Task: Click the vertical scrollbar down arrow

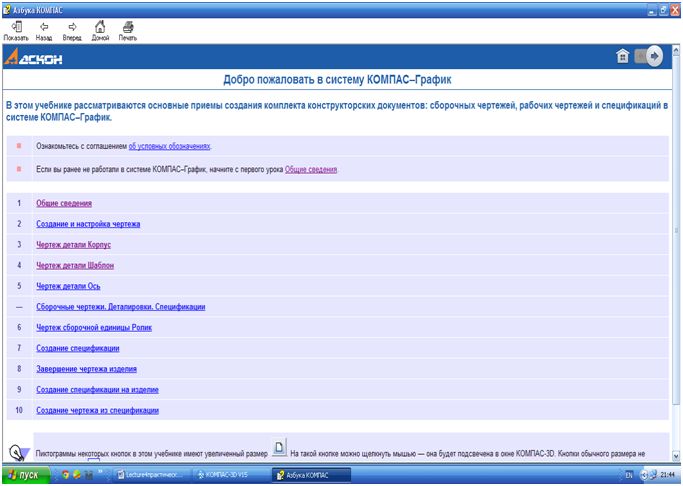Action: coord(676,456)
